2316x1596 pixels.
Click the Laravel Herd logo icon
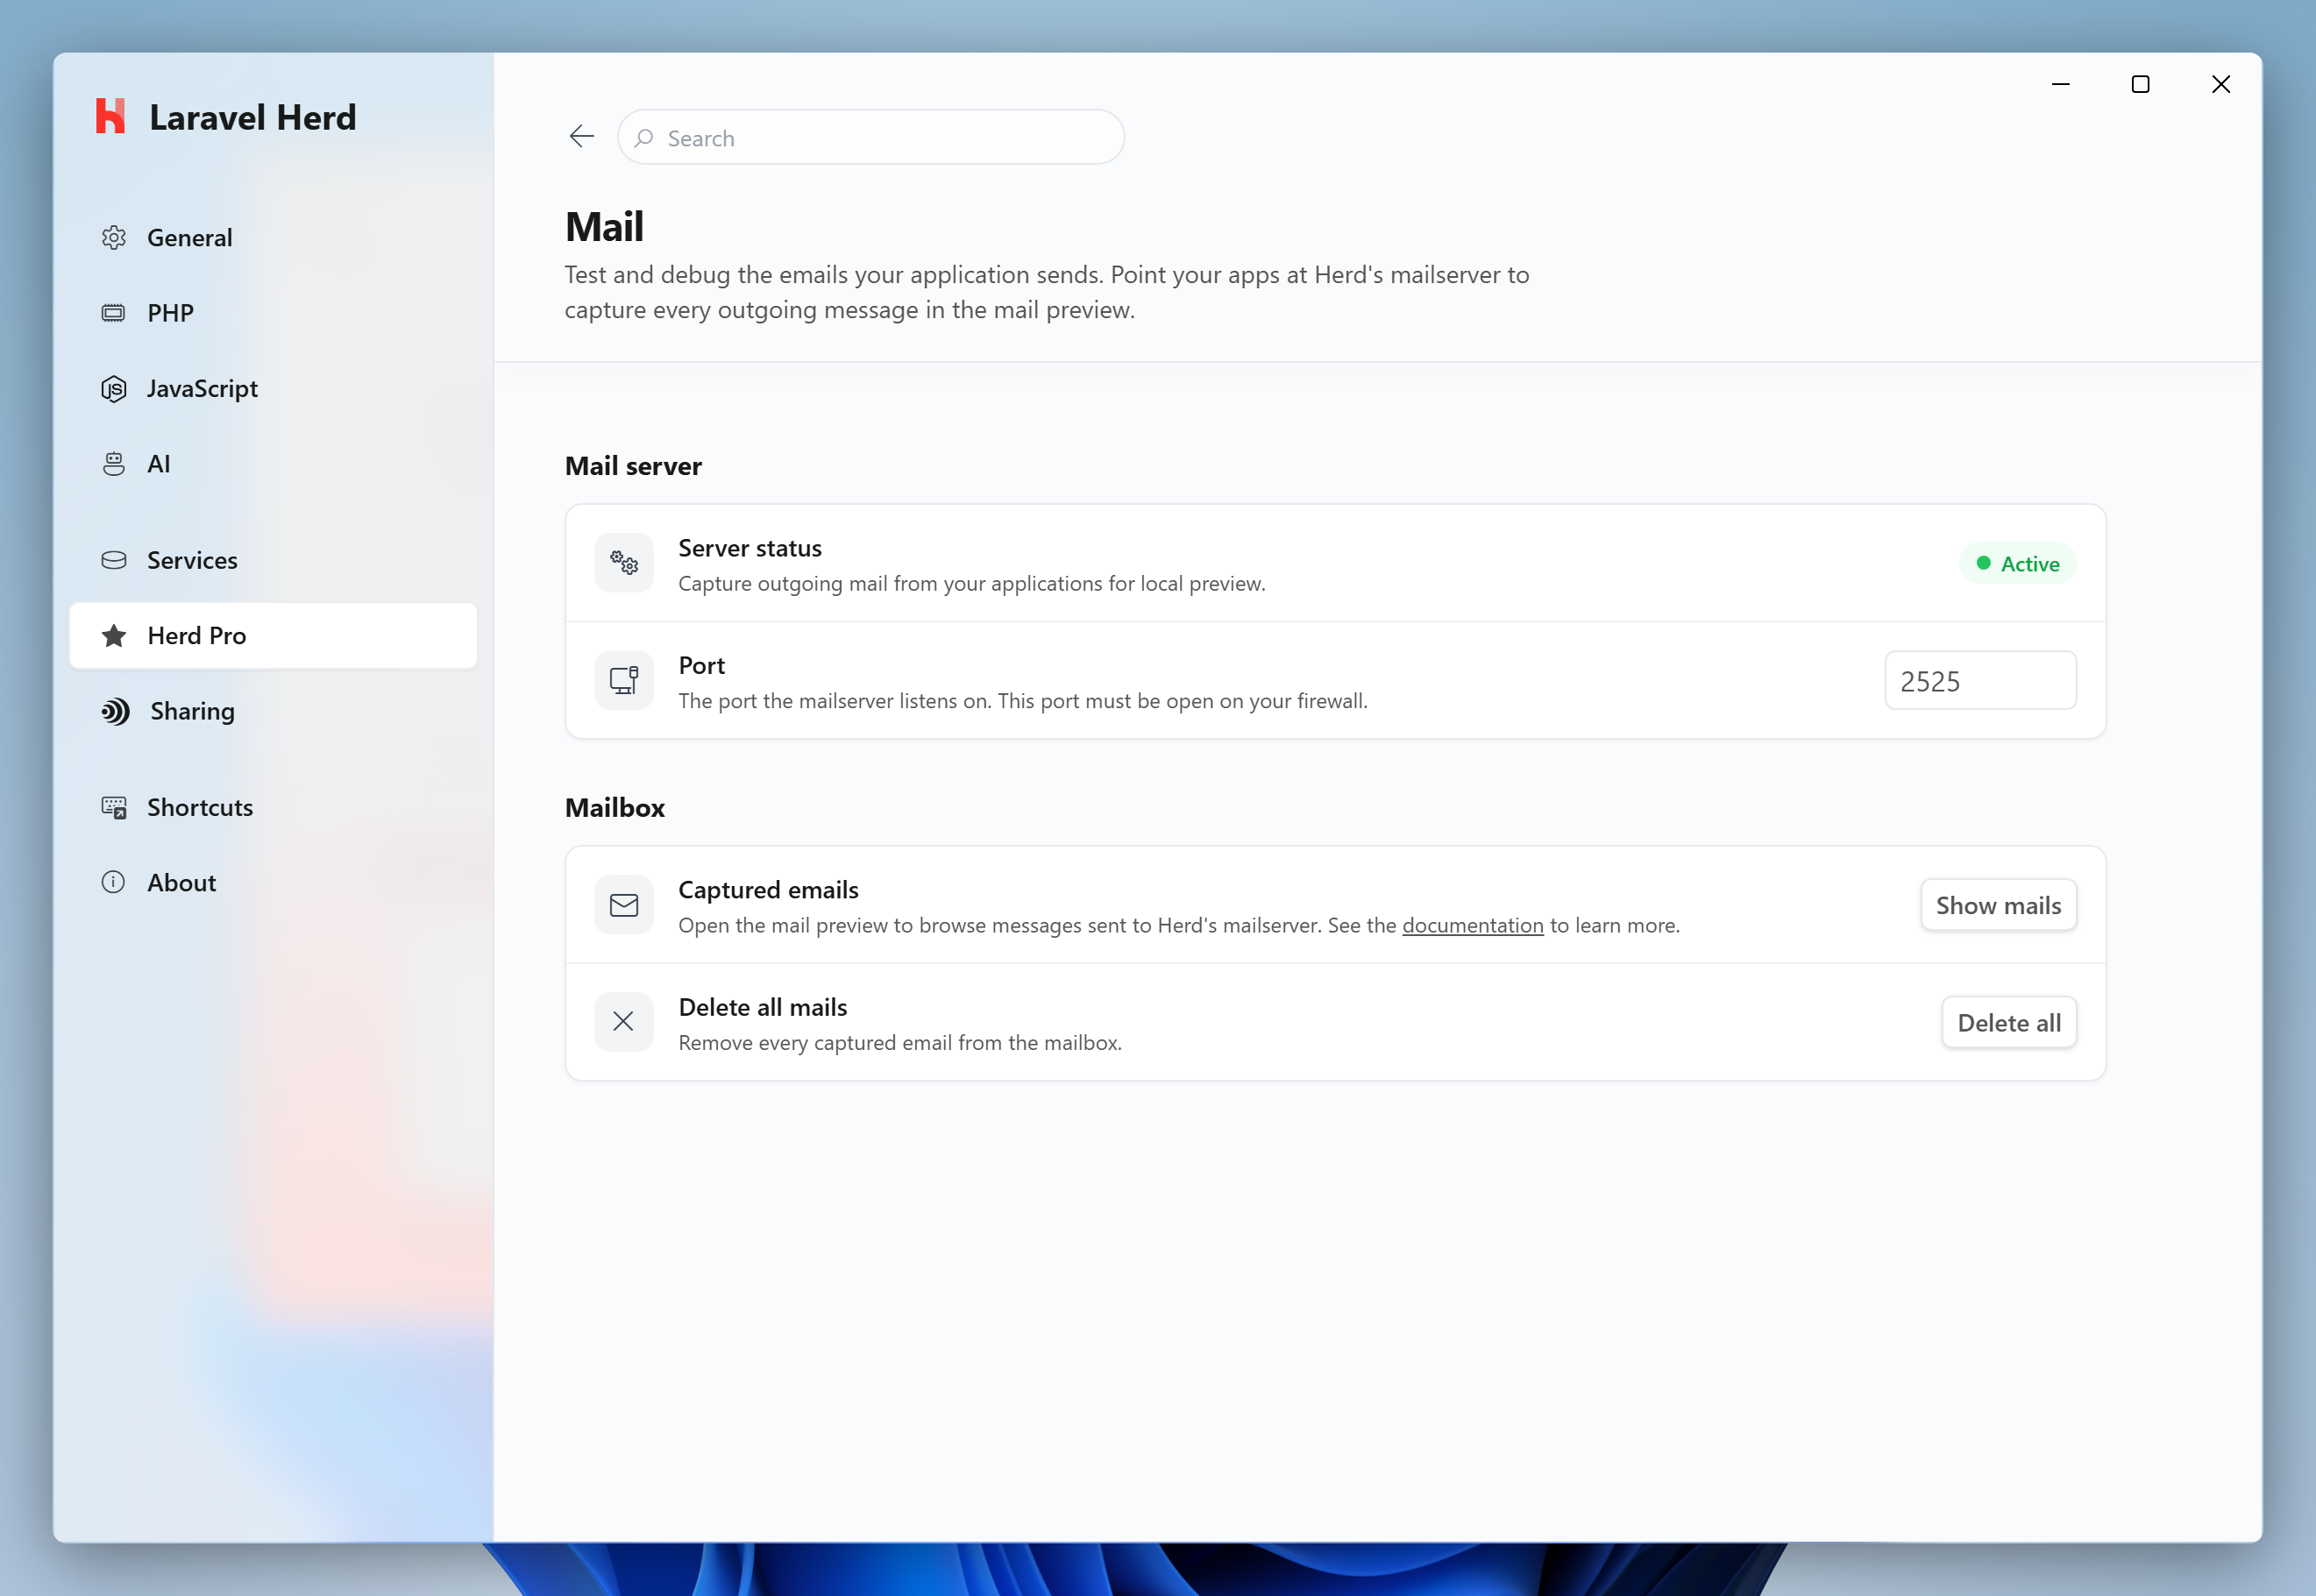110,116
